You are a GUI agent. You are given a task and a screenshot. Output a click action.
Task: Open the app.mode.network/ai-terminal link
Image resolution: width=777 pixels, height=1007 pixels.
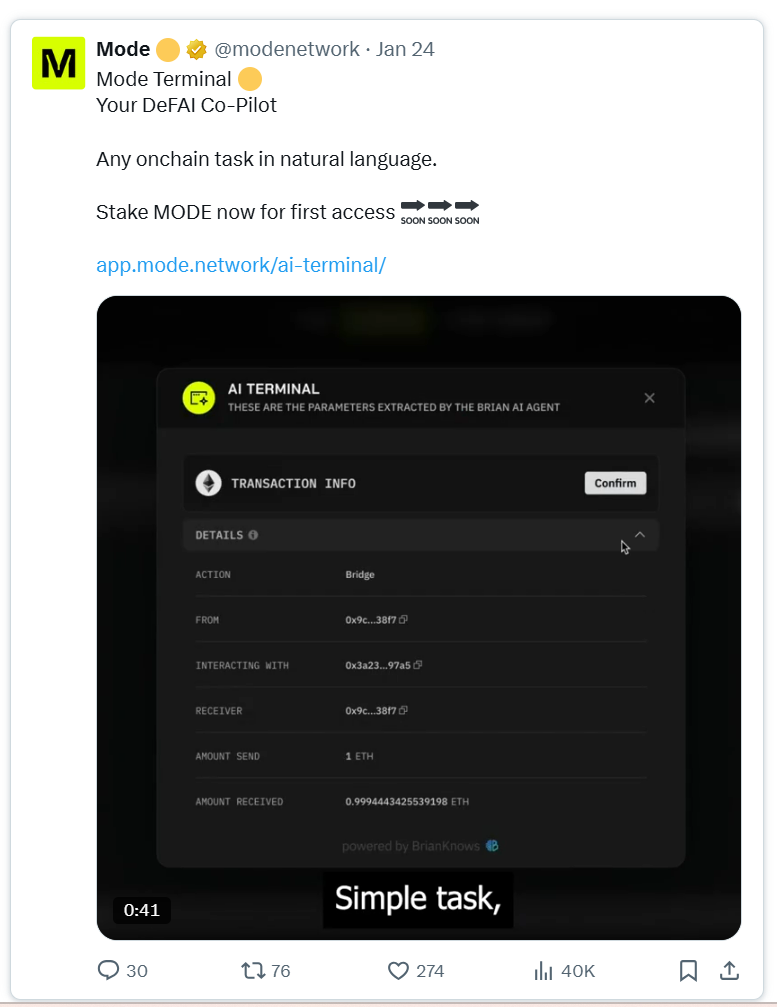(240, 265)
